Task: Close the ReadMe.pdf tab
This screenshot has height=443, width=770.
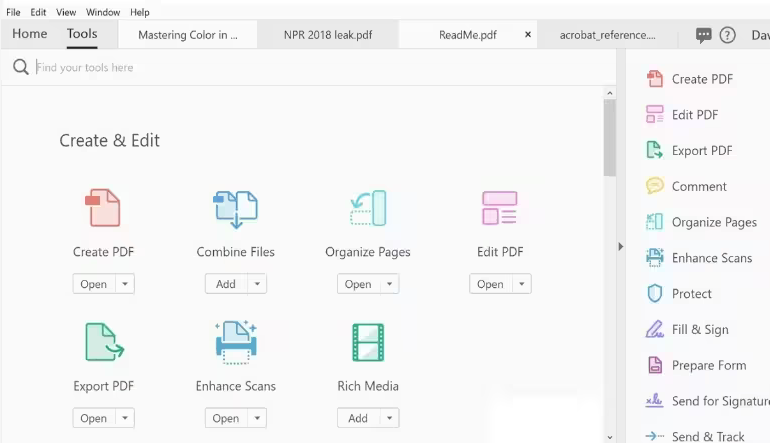Action: coord(528,35)
